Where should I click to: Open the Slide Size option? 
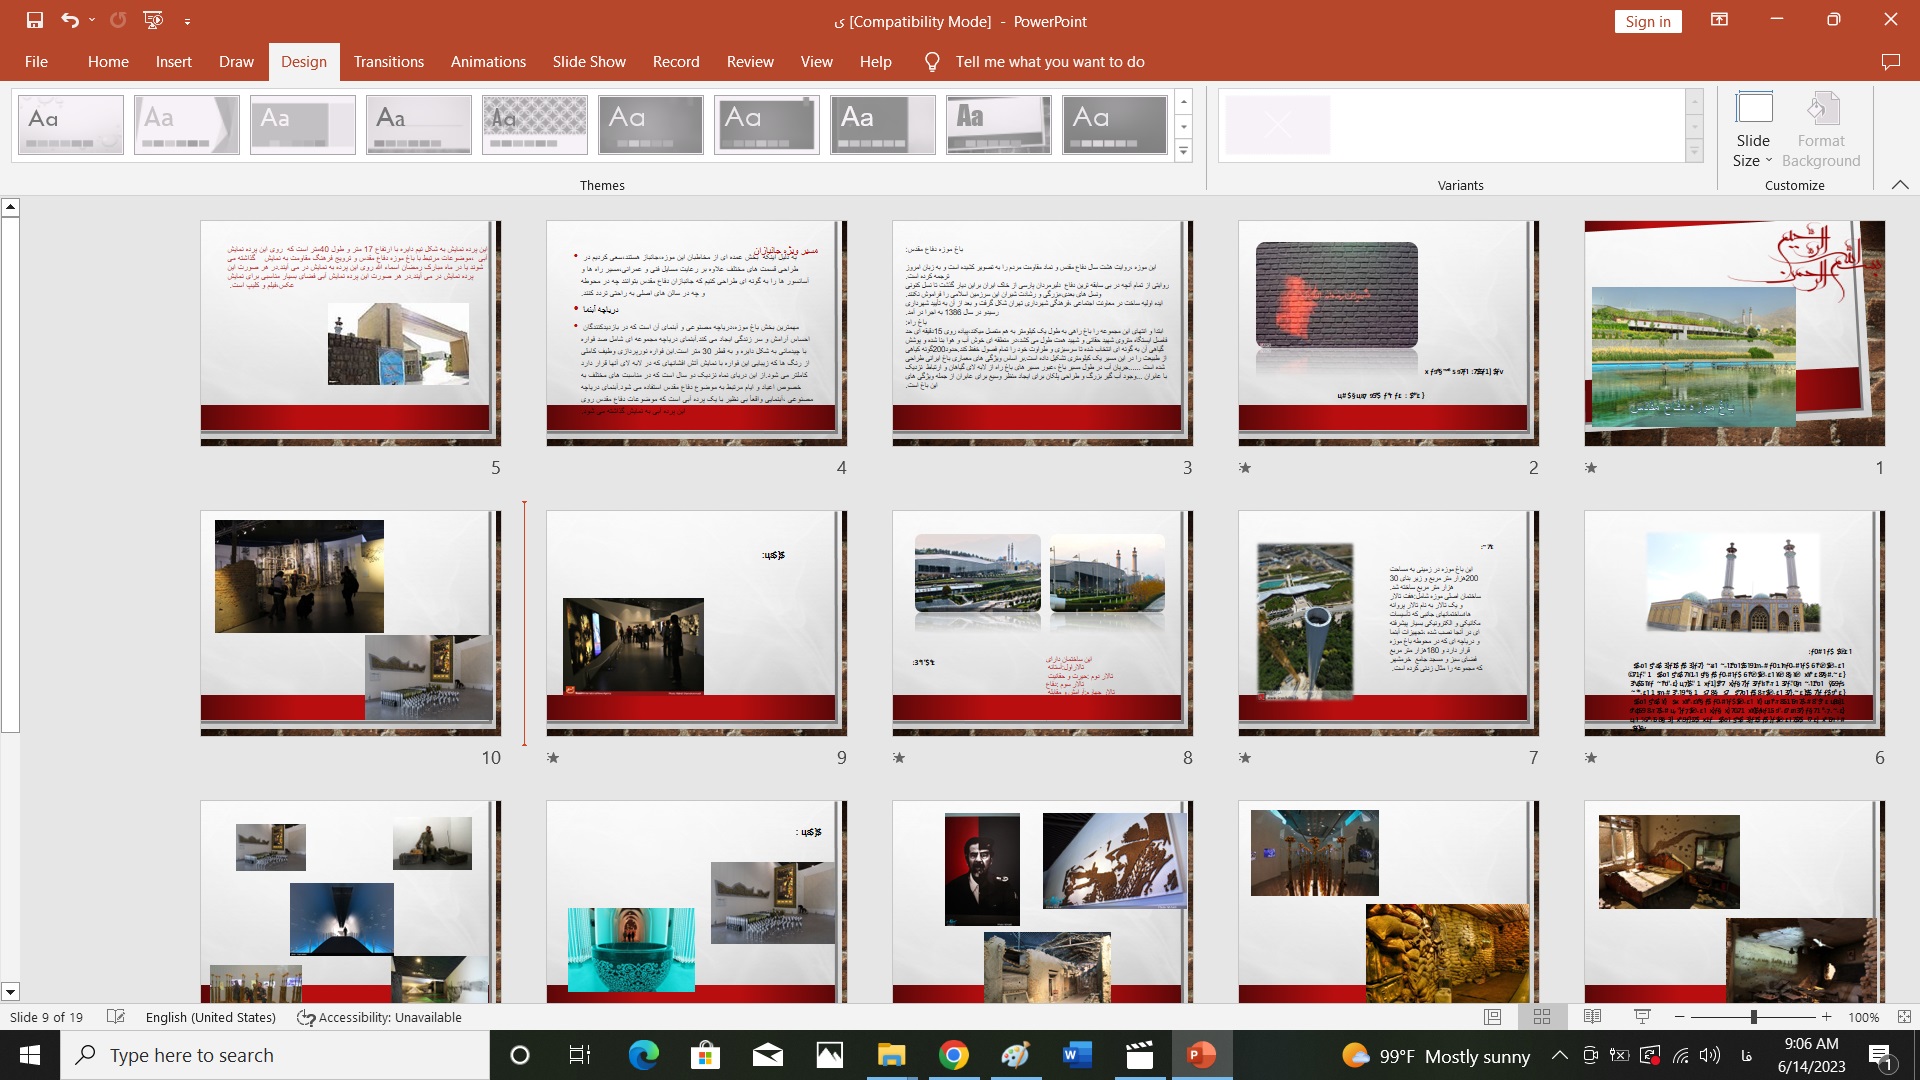point(1752,130)
